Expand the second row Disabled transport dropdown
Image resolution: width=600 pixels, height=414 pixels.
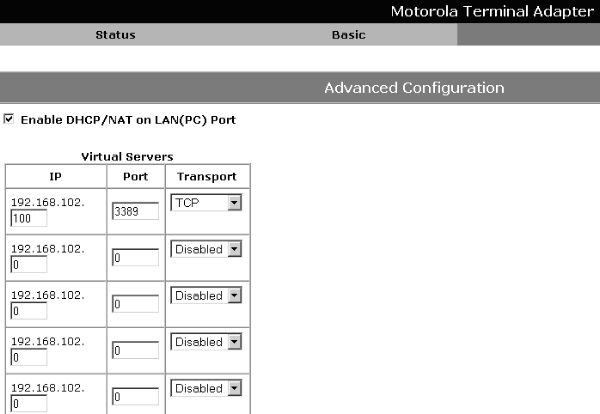tap(207, 249)
